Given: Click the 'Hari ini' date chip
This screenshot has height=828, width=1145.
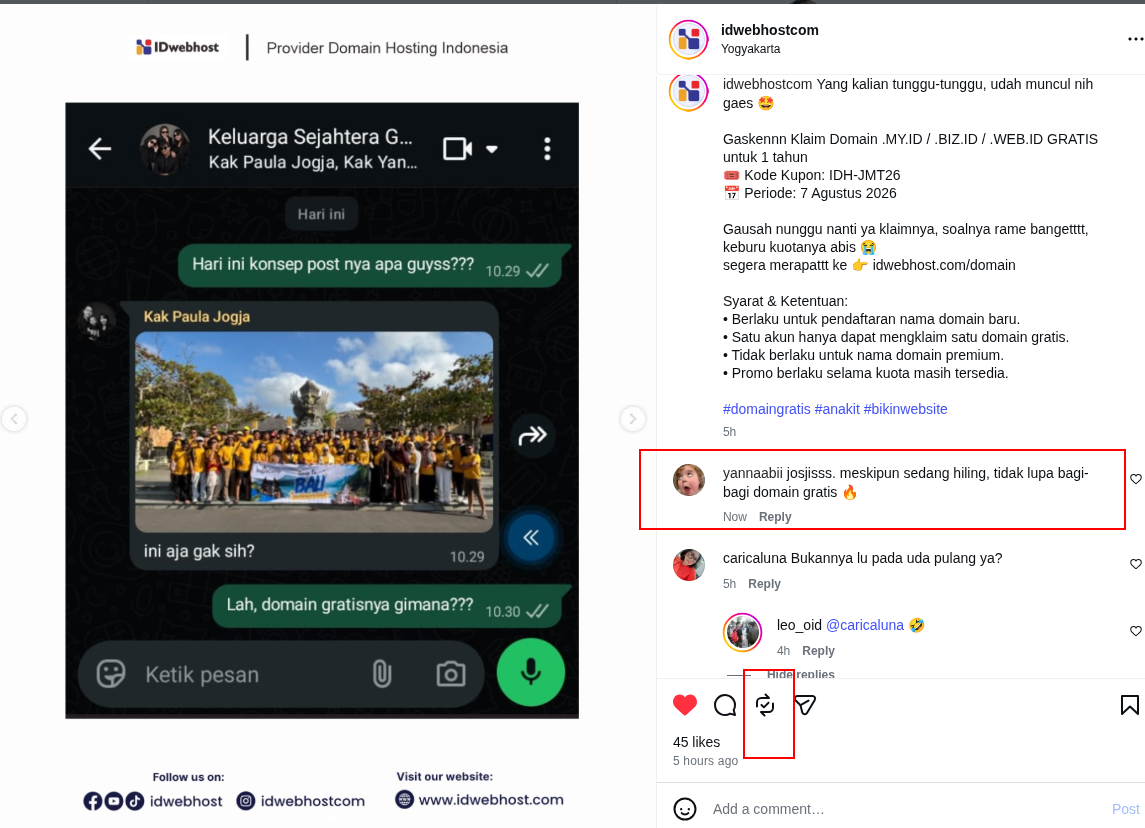Looking at the screenshot, I should pos(321,214).
